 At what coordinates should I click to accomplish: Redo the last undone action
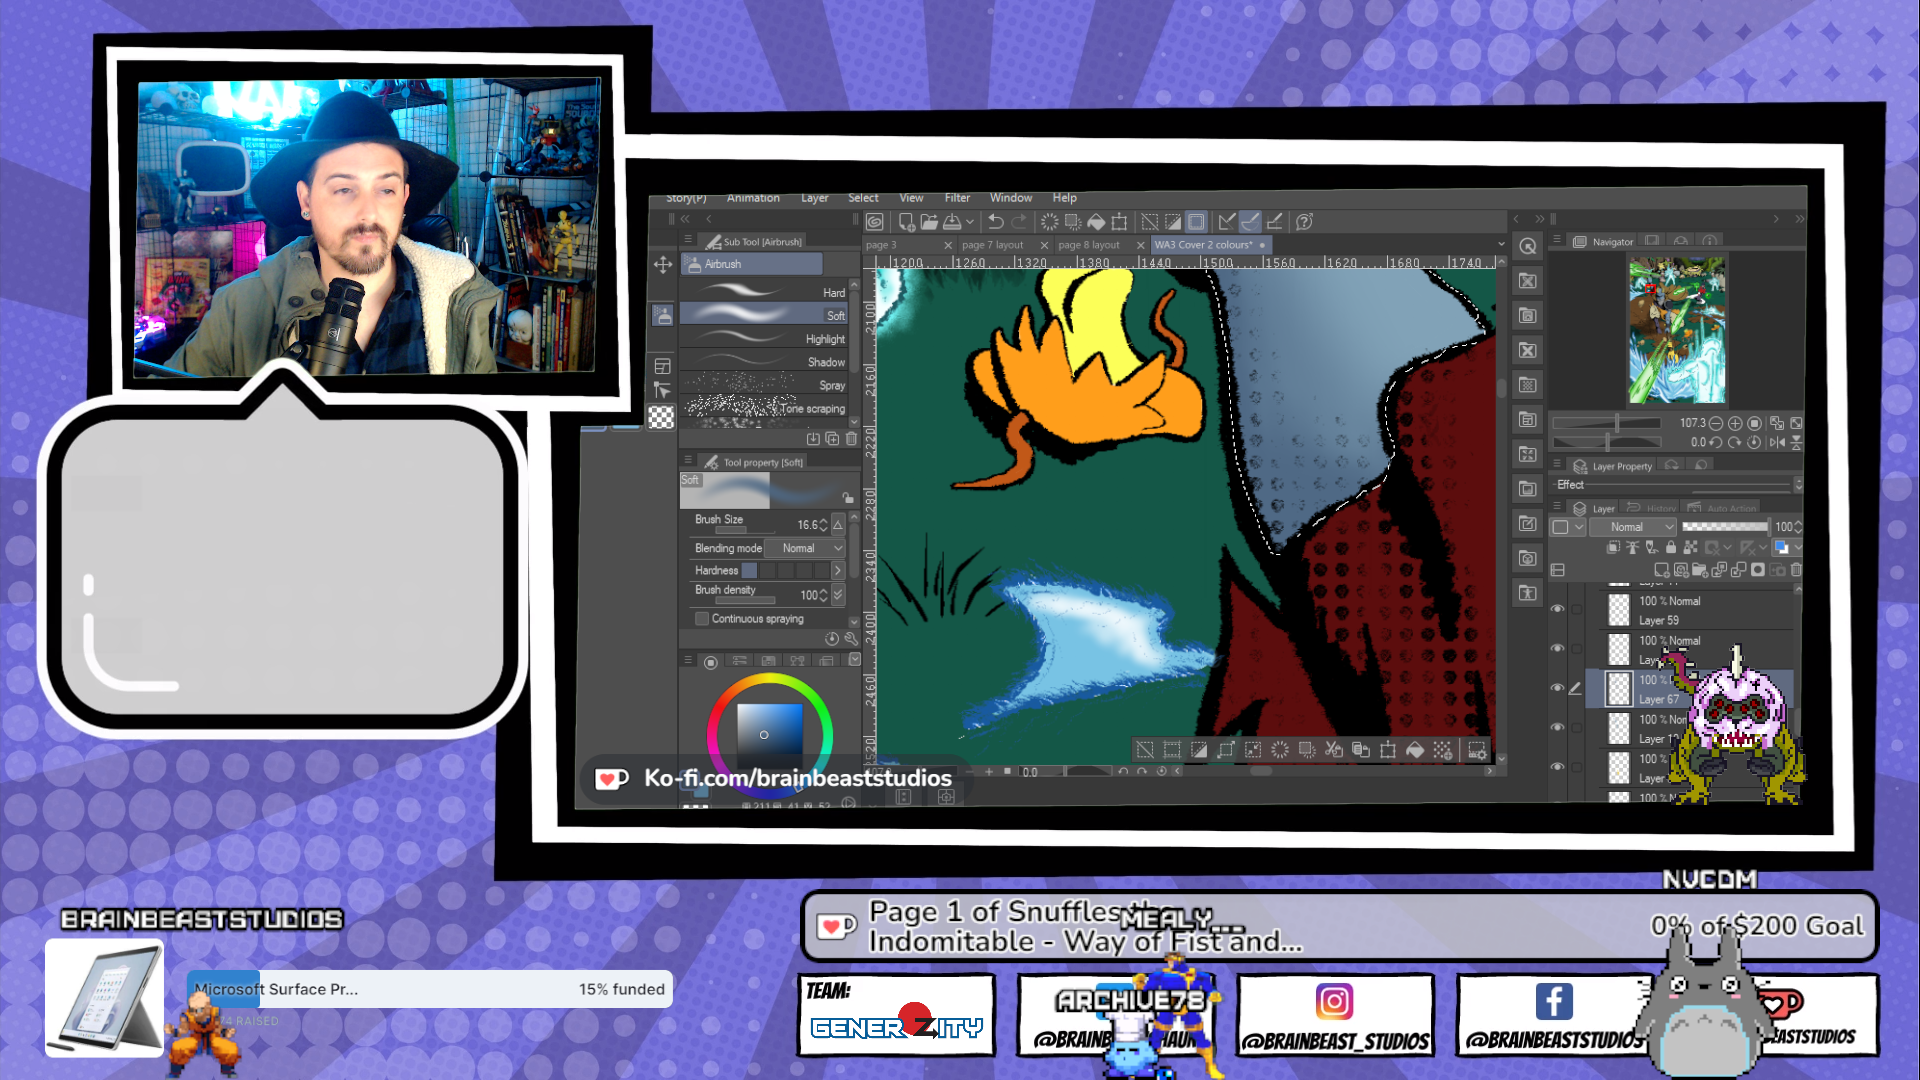coord(1019,222)
